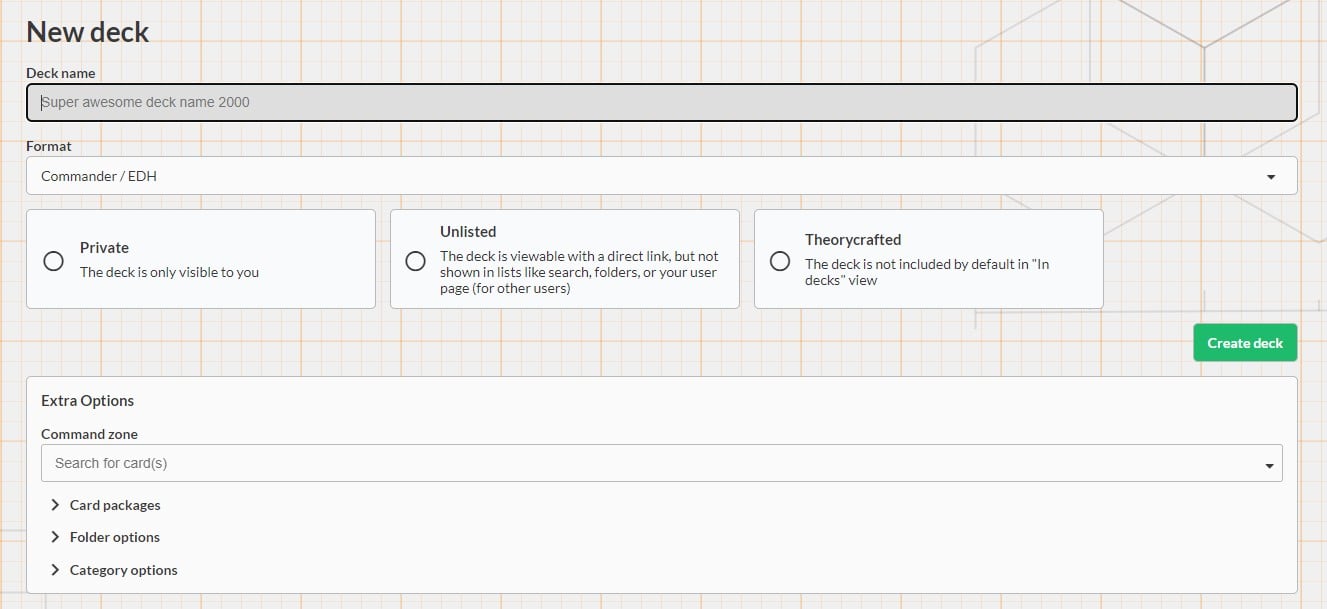Click the caret arrow in Command zone search

1269,465
